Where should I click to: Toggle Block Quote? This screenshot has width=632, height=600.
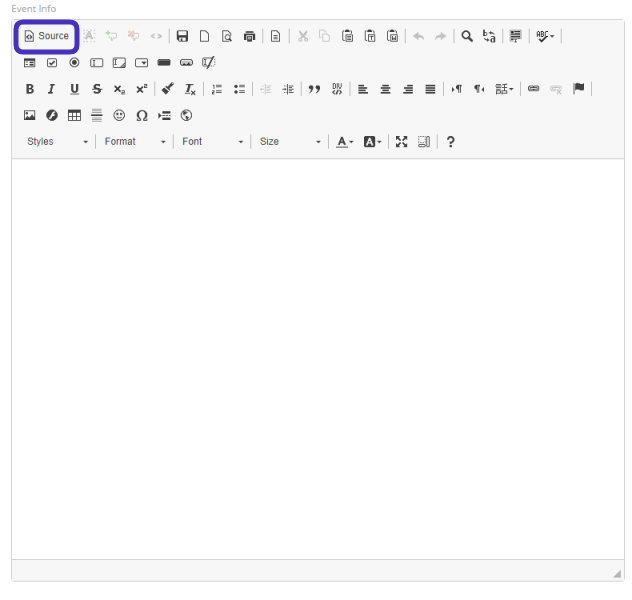pos(314,89)
